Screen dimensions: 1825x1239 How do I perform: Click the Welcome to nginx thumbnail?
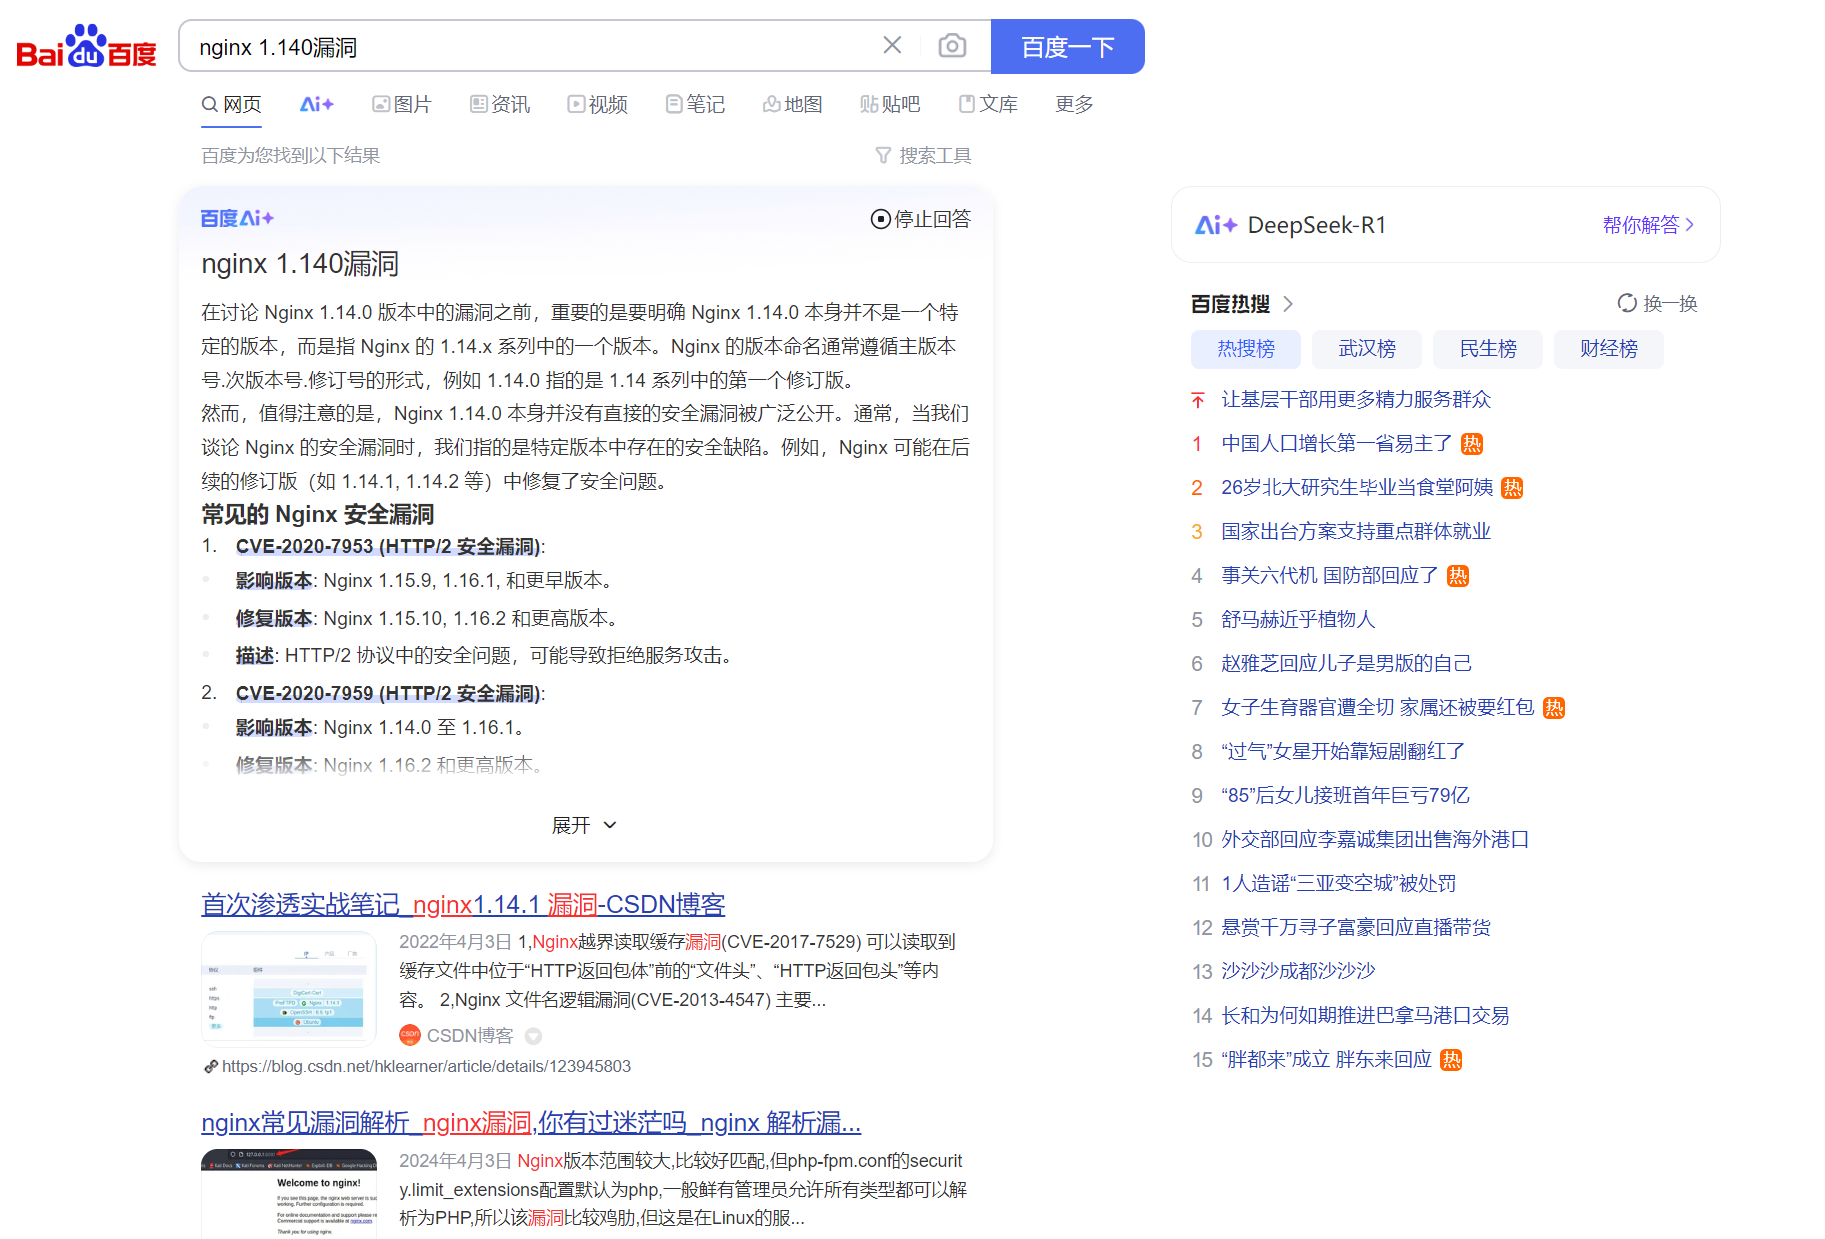289,1194
